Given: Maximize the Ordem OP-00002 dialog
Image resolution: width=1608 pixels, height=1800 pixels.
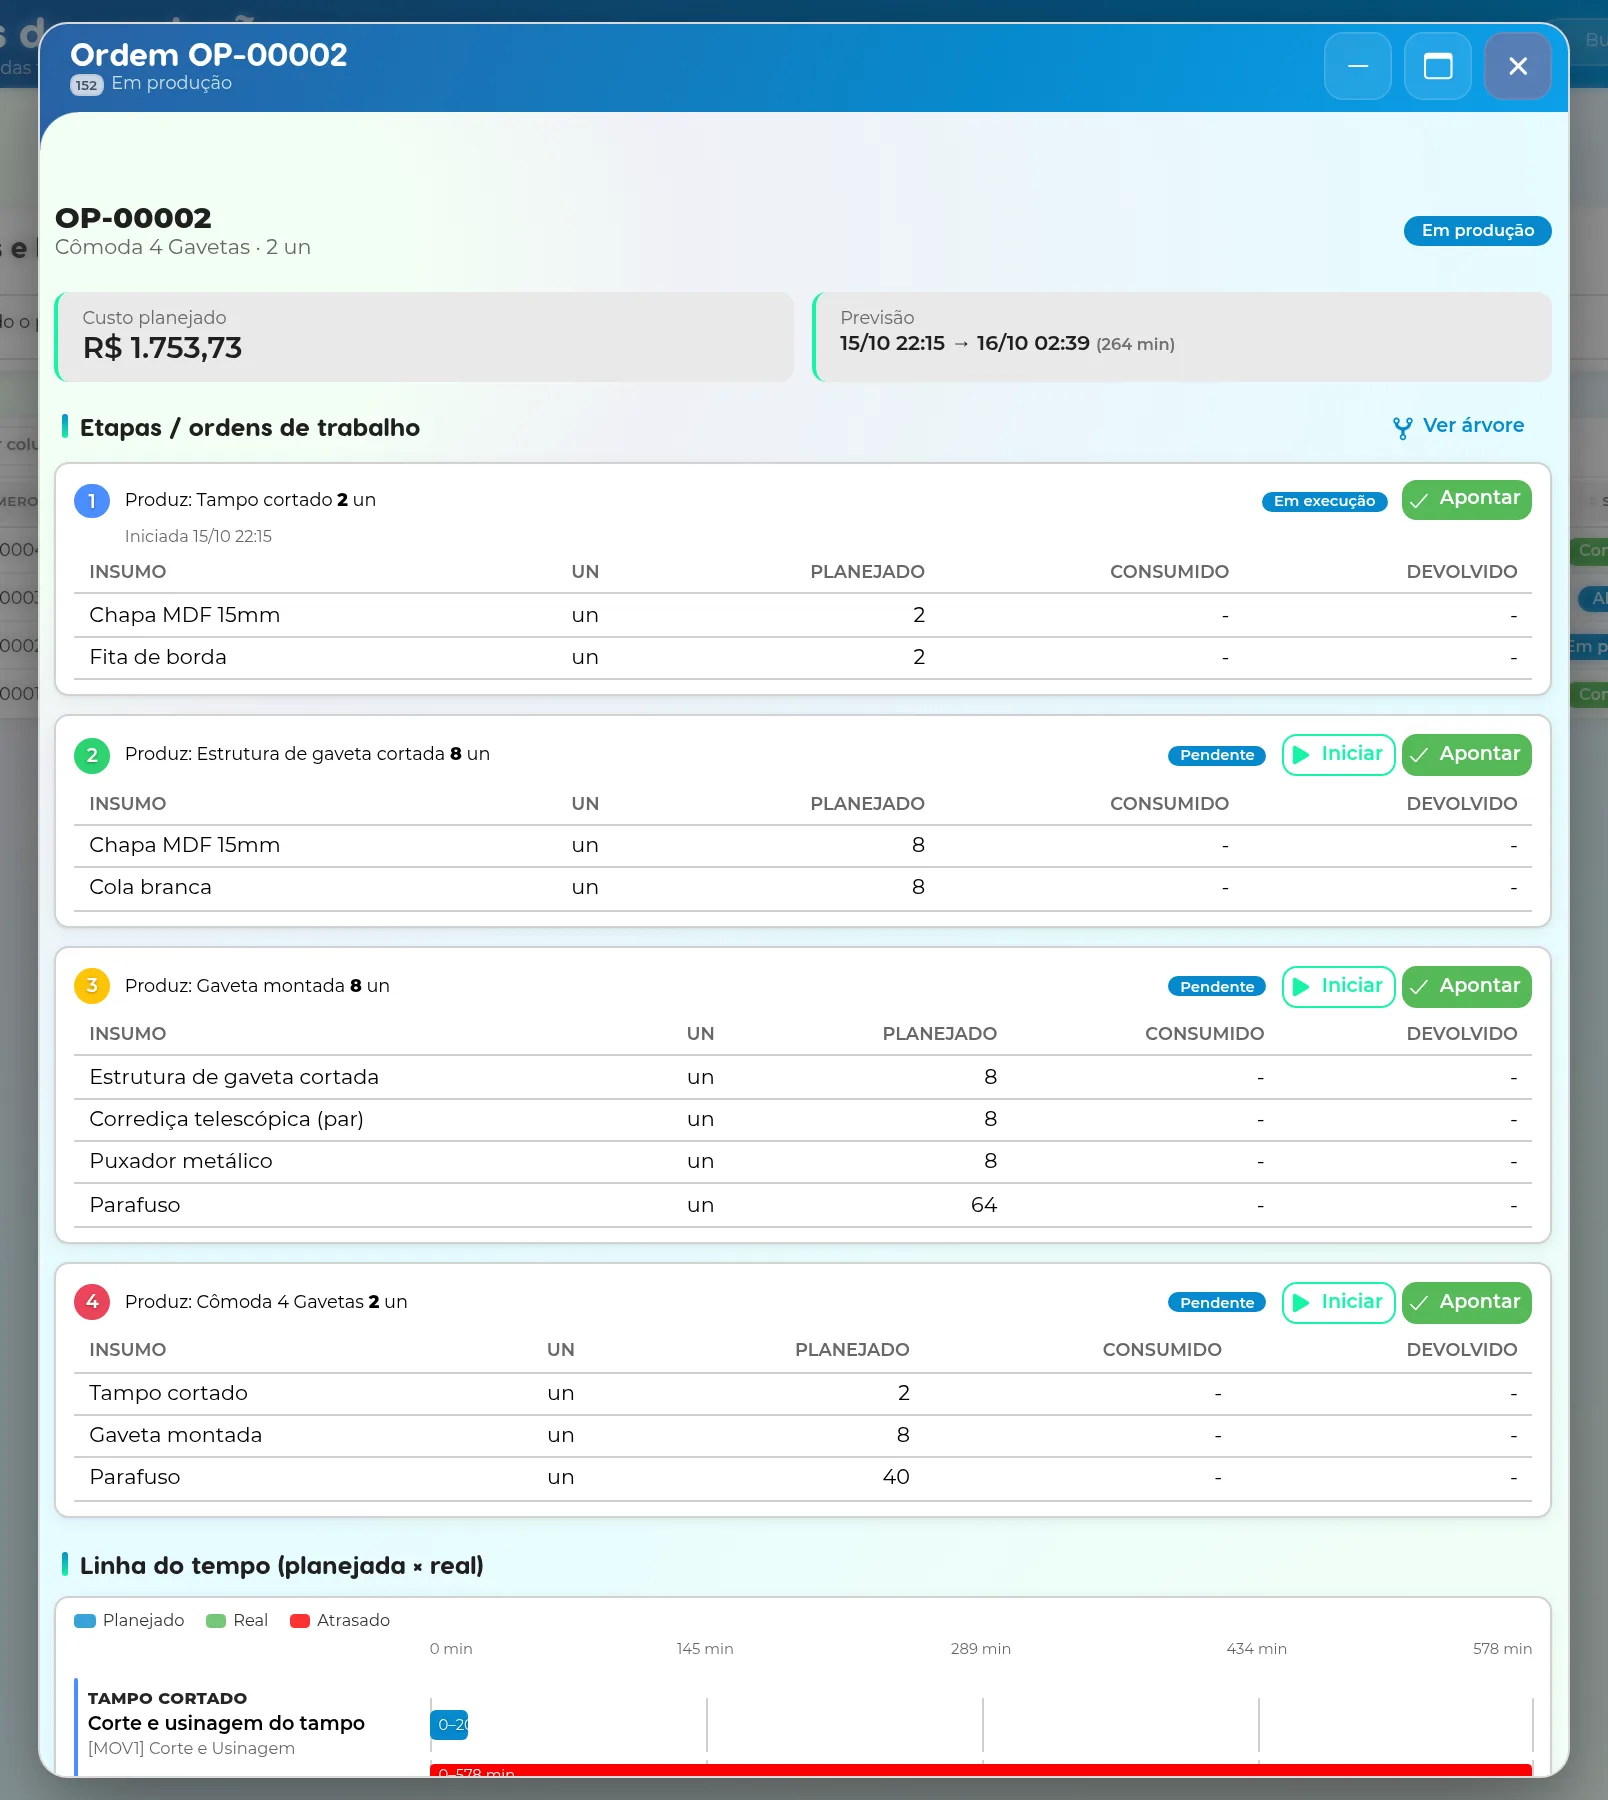Looking at the screenshot, I should tap(1437, 66).
